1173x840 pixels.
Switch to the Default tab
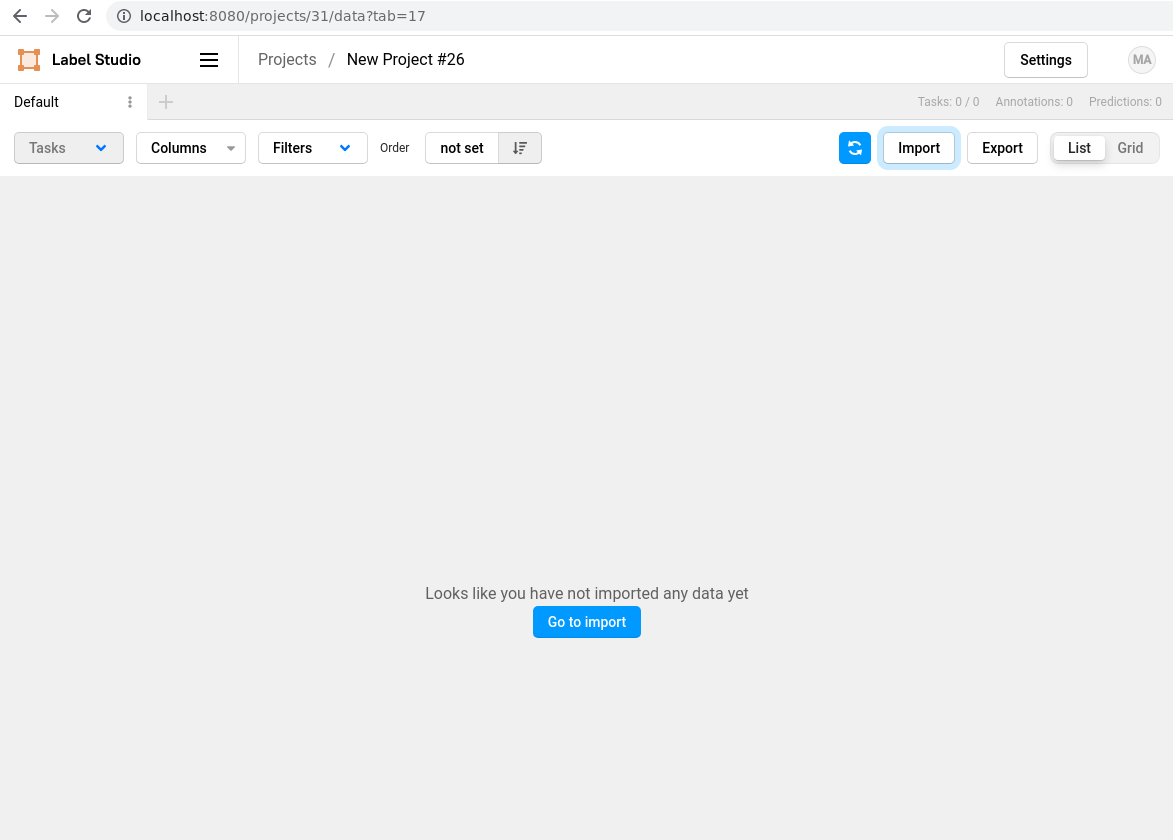36,101
